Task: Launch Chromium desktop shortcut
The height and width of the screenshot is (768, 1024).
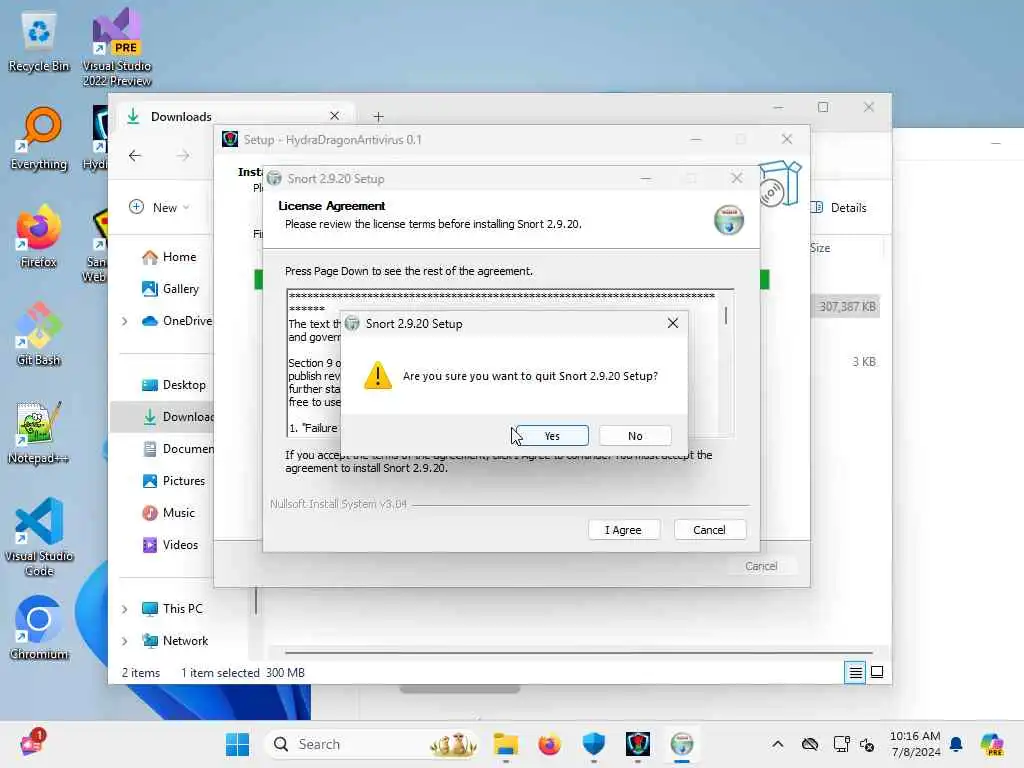Action: tap(39, 628)
